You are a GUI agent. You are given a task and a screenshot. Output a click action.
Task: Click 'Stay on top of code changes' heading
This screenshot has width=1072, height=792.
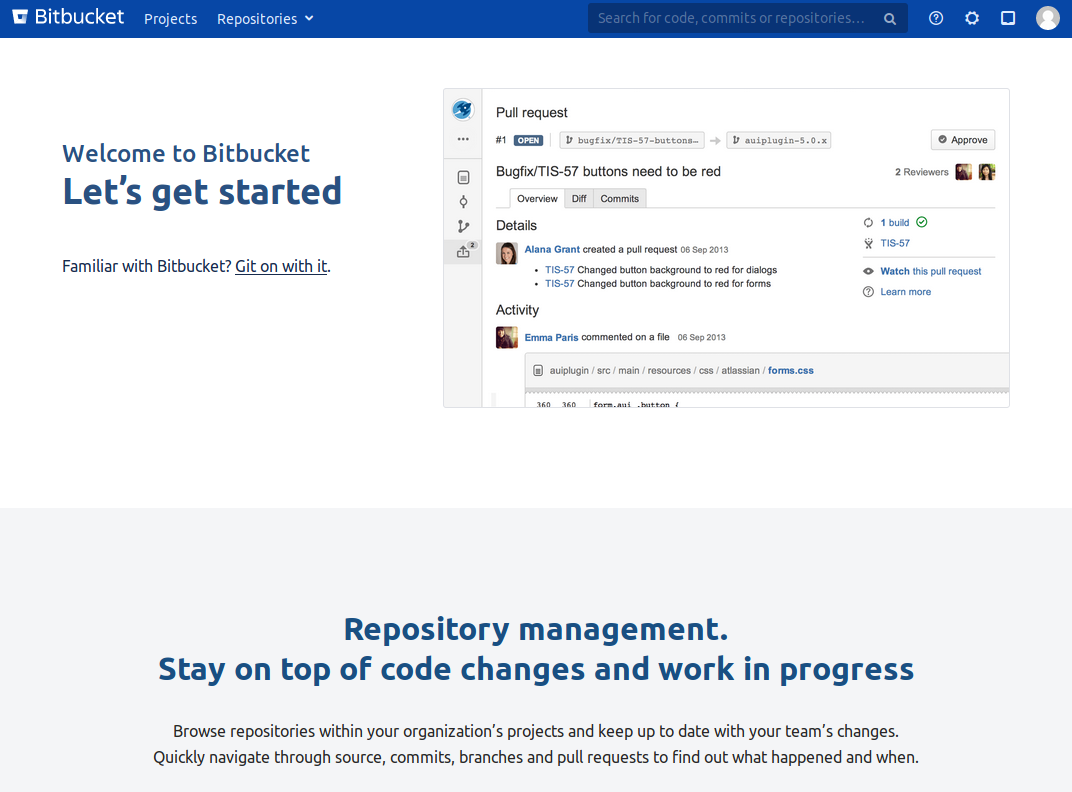click(536, 669)
